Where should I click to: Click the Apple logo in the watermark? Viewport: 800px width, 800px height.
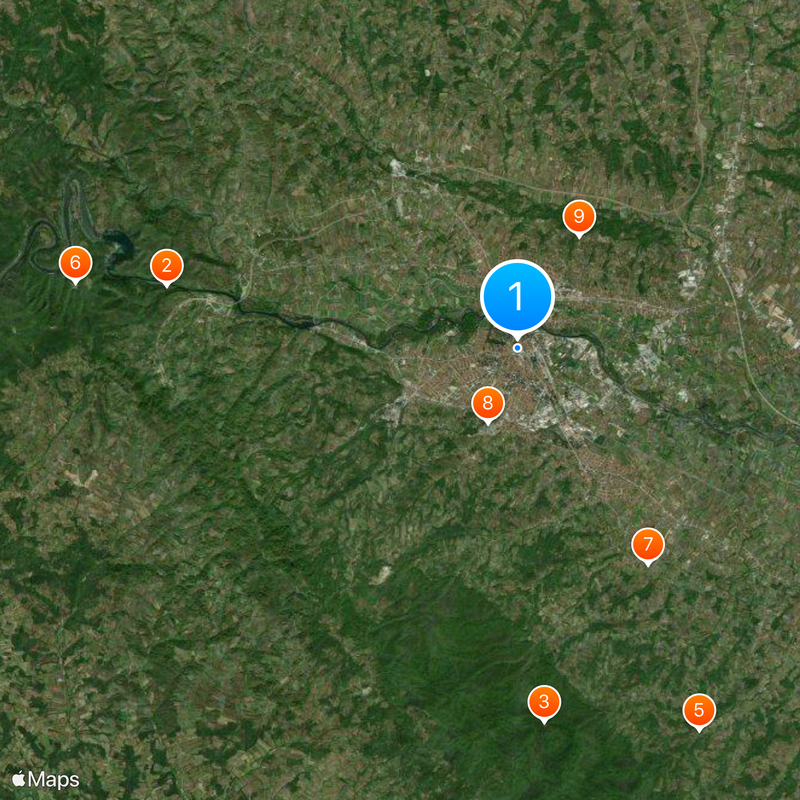19,779
